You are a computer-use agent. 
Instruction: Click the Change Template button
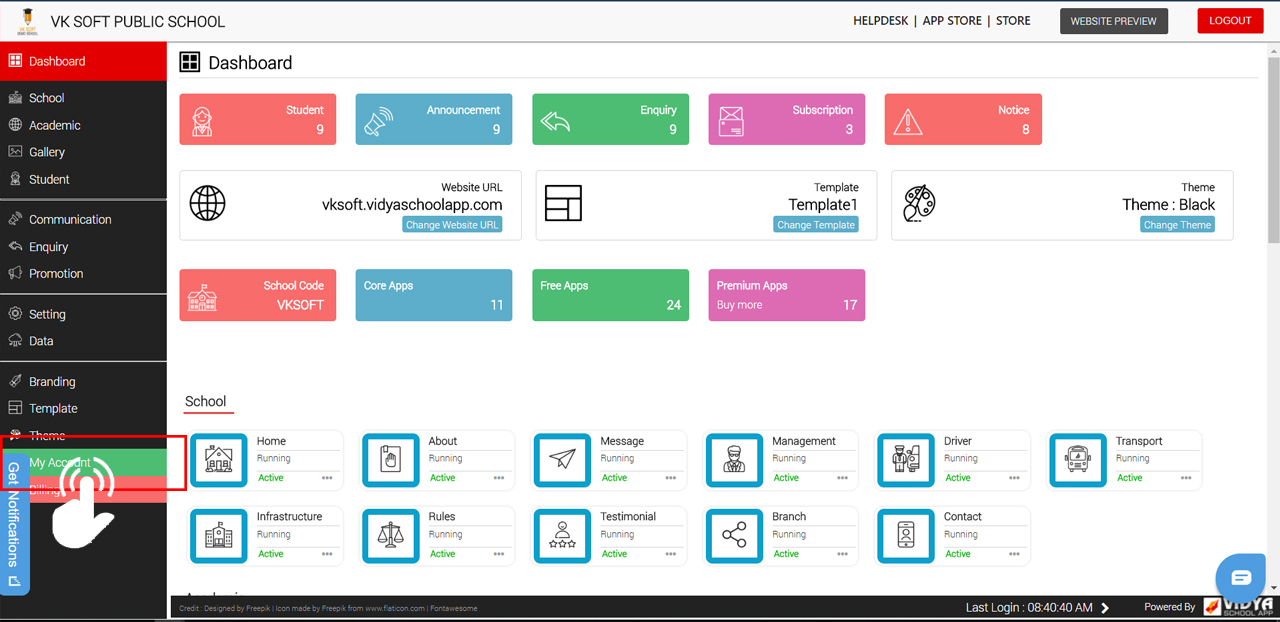[x=816, y=225]
